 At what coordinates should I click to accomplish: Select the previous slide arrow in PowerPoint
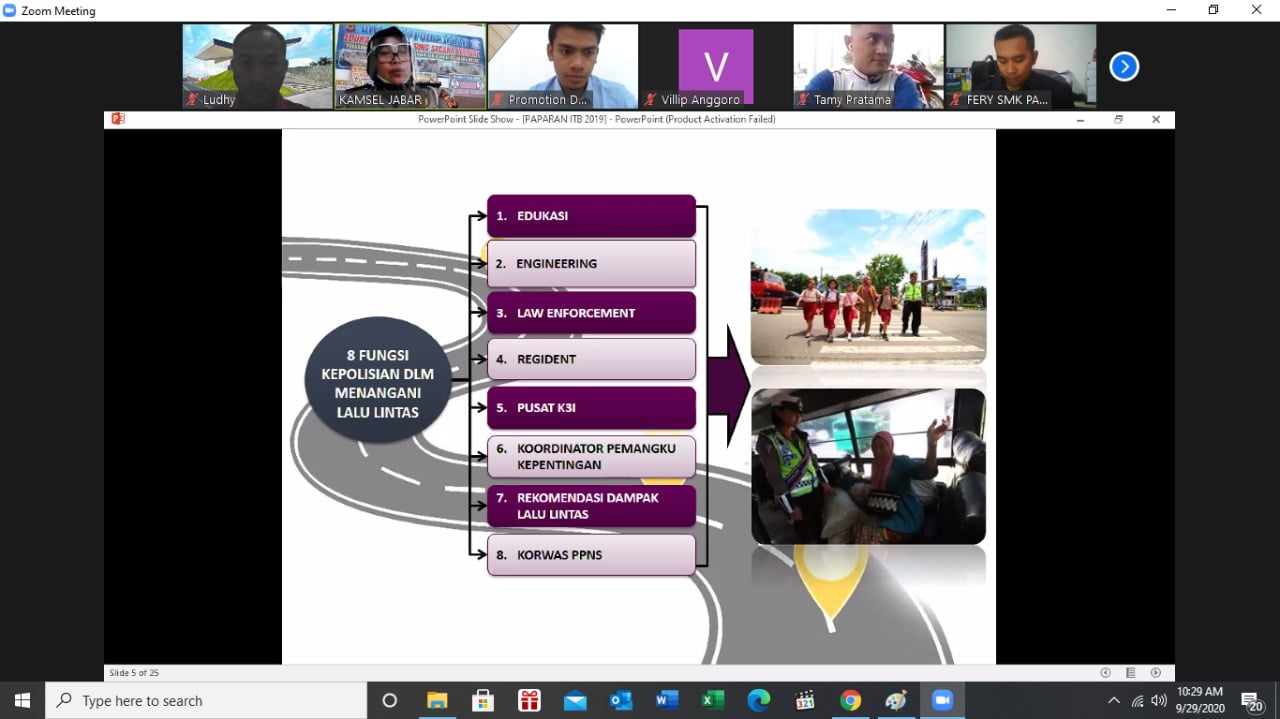(1105, 672)
